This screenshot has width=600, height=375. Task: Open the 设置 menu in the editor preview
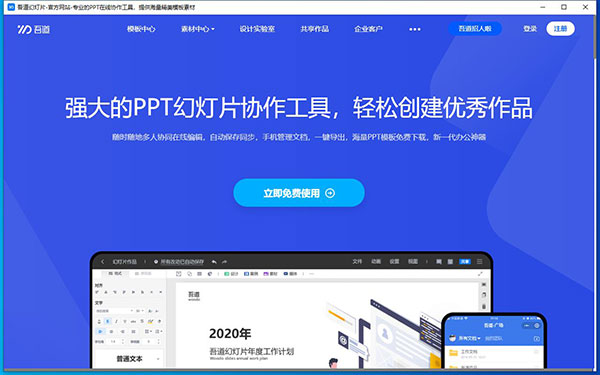(x=394, y=261)
